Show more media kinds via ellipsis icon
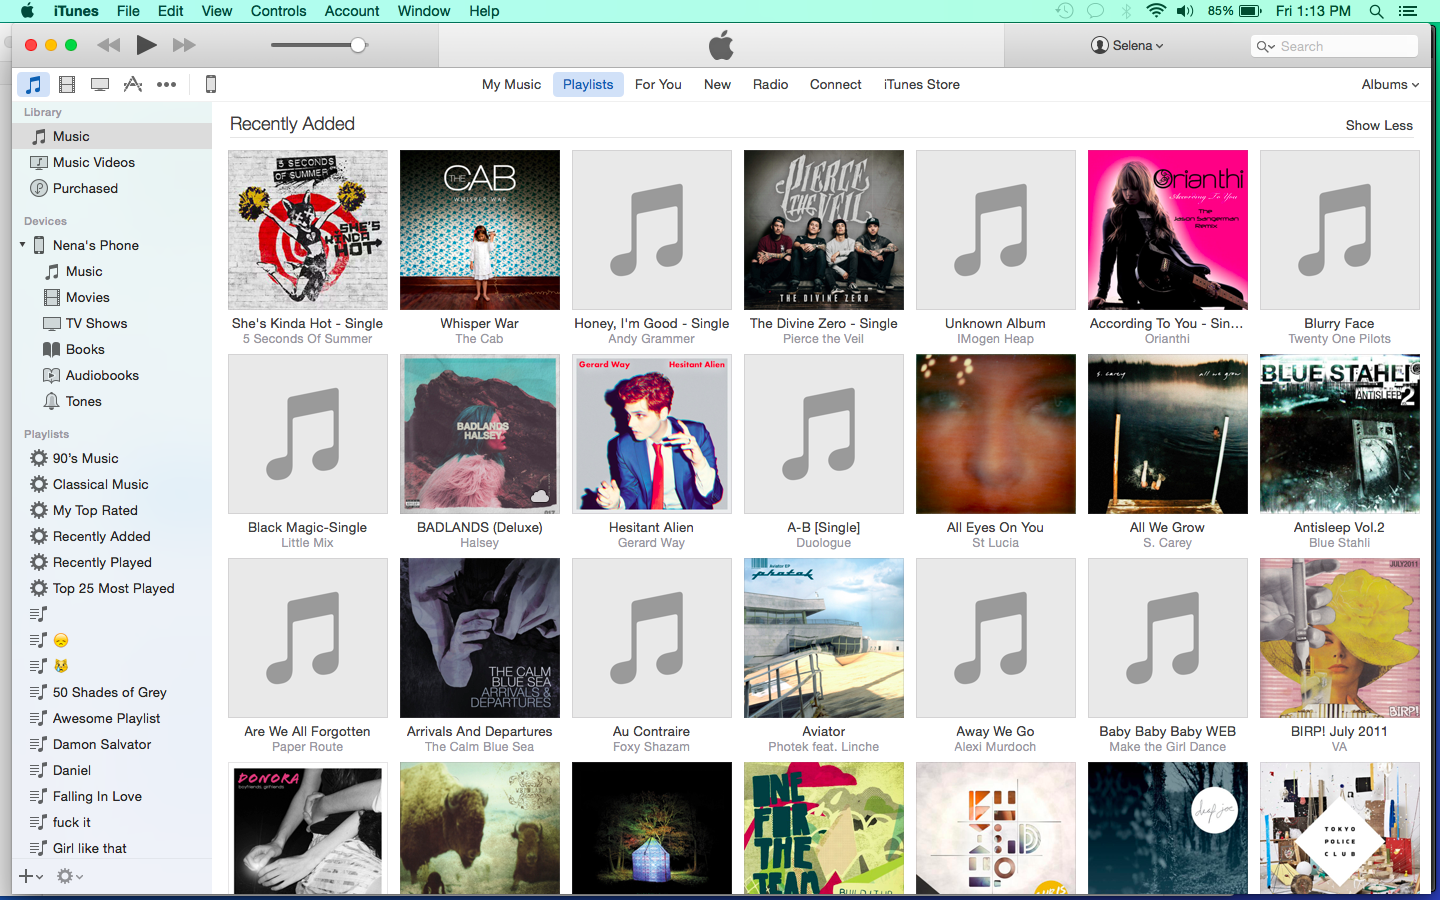 (166, 84)
